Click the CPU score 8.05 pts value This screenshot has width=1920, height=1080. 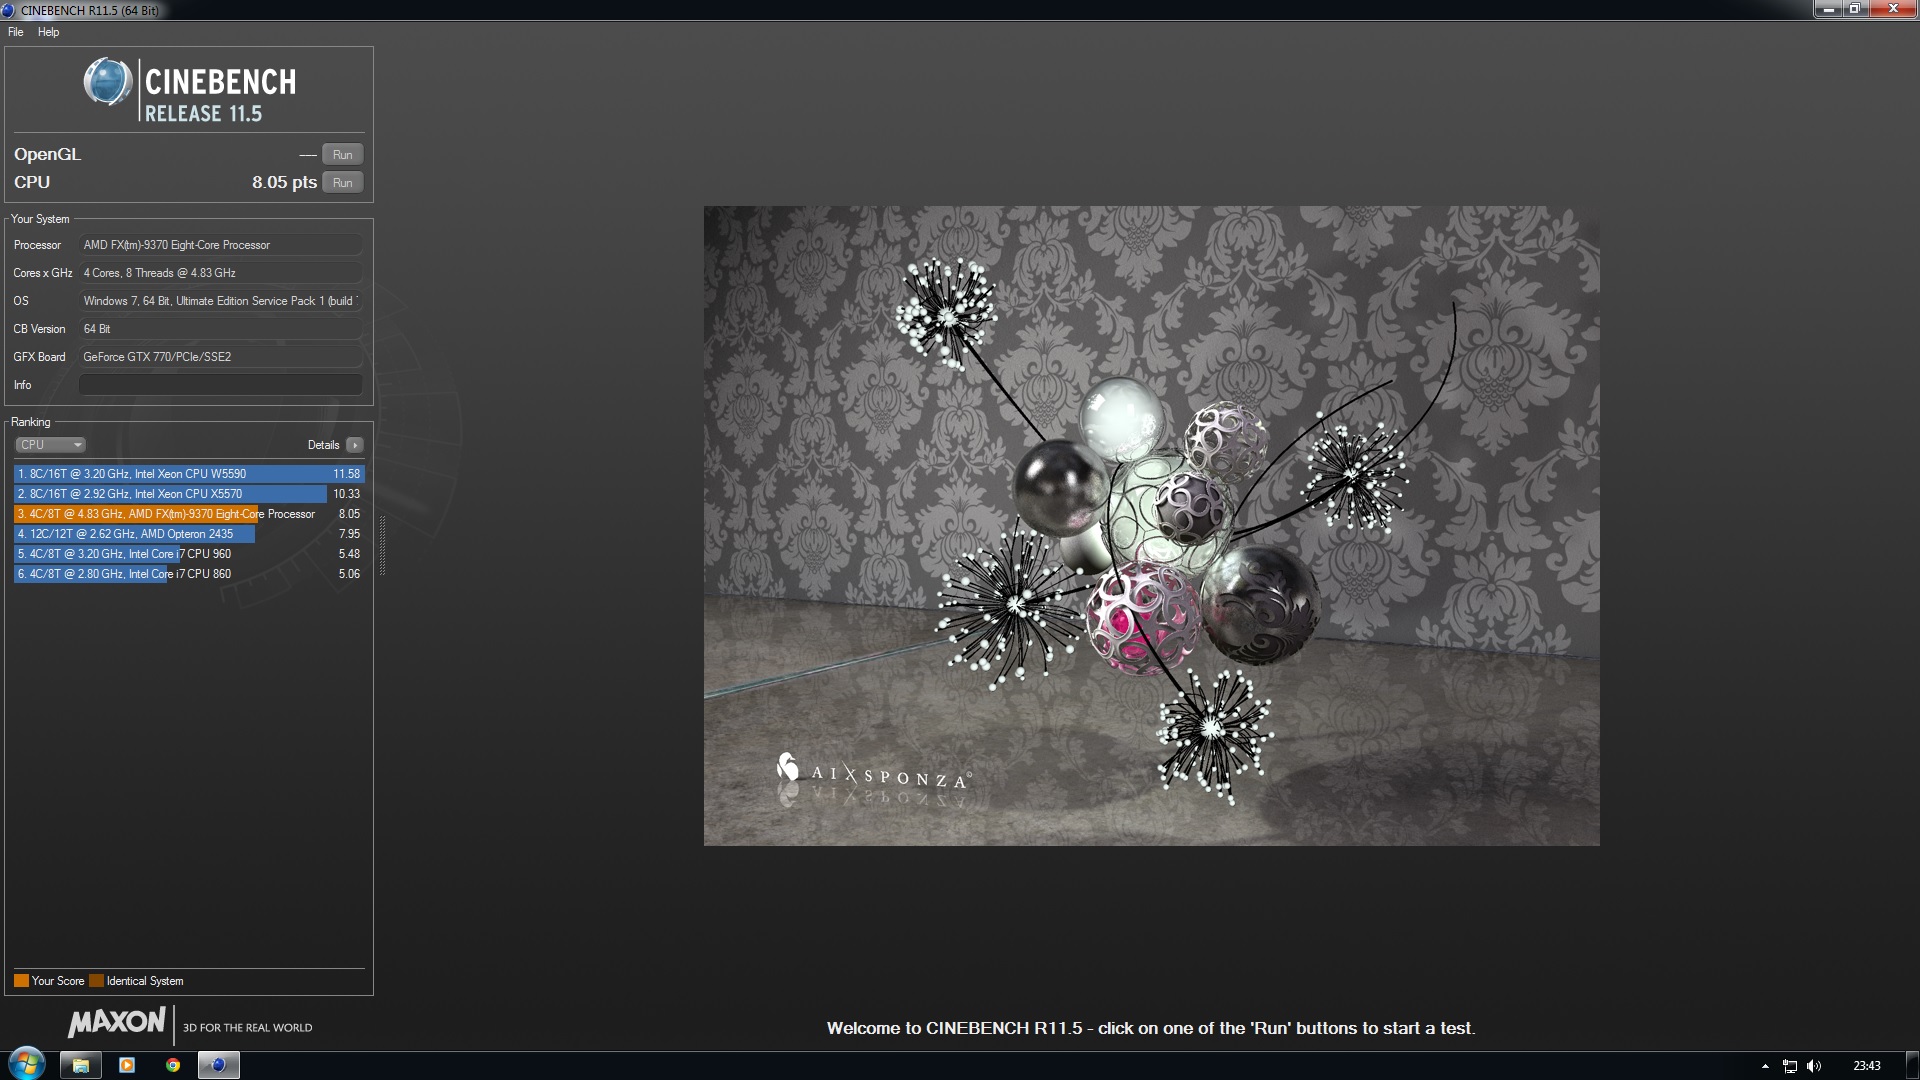tap(284, 182)
